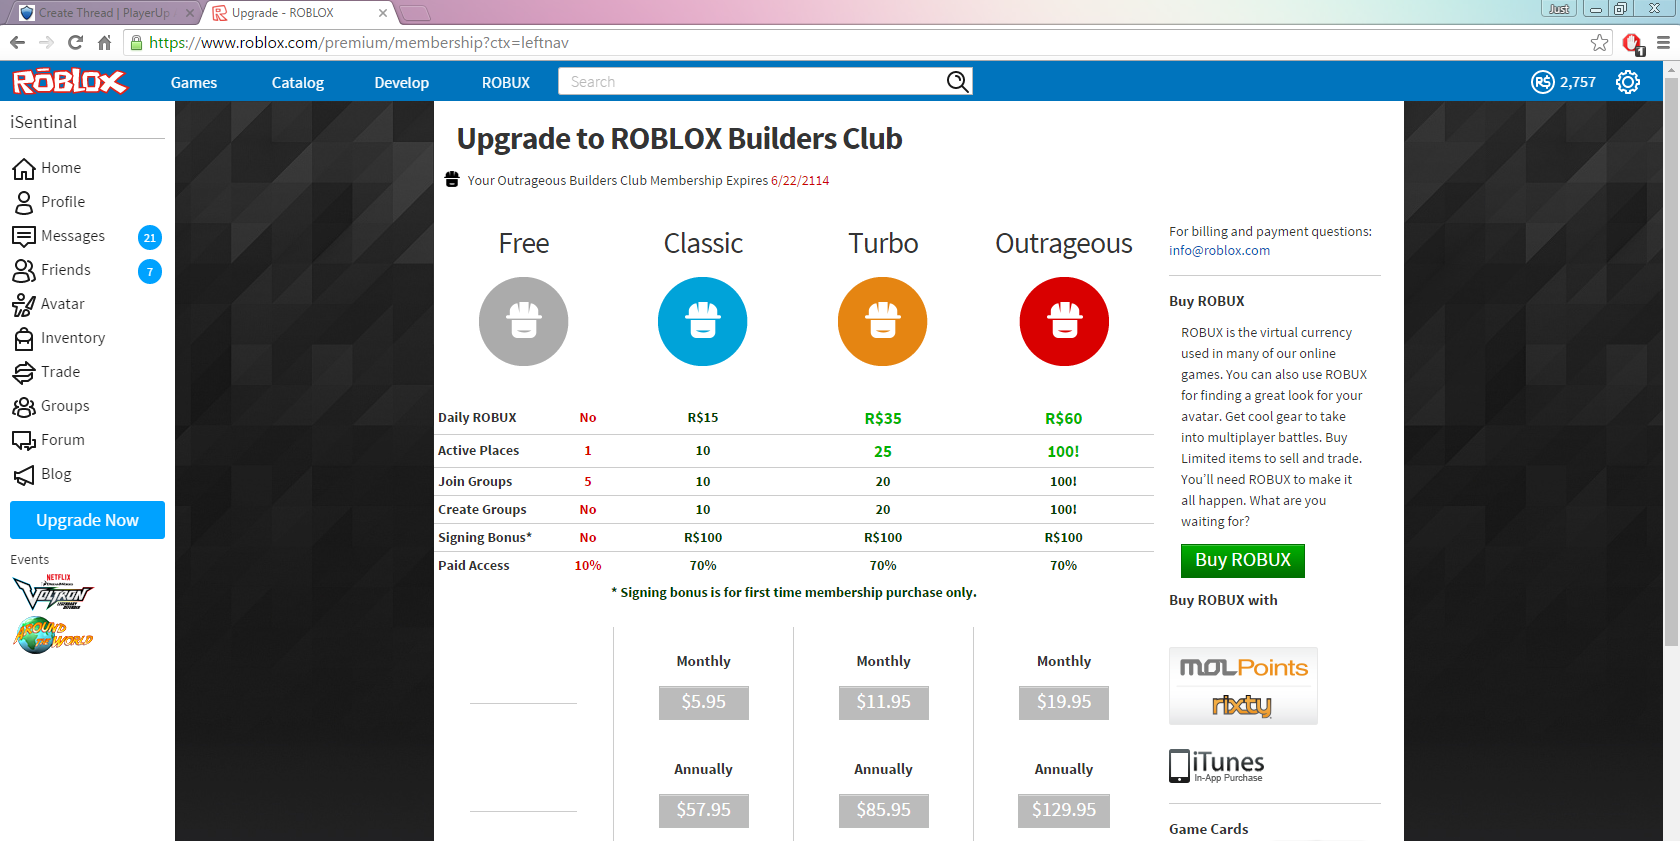1680x841 pixels.
Task: Click the Blog megaphone icon
Action: pos(24,474)
